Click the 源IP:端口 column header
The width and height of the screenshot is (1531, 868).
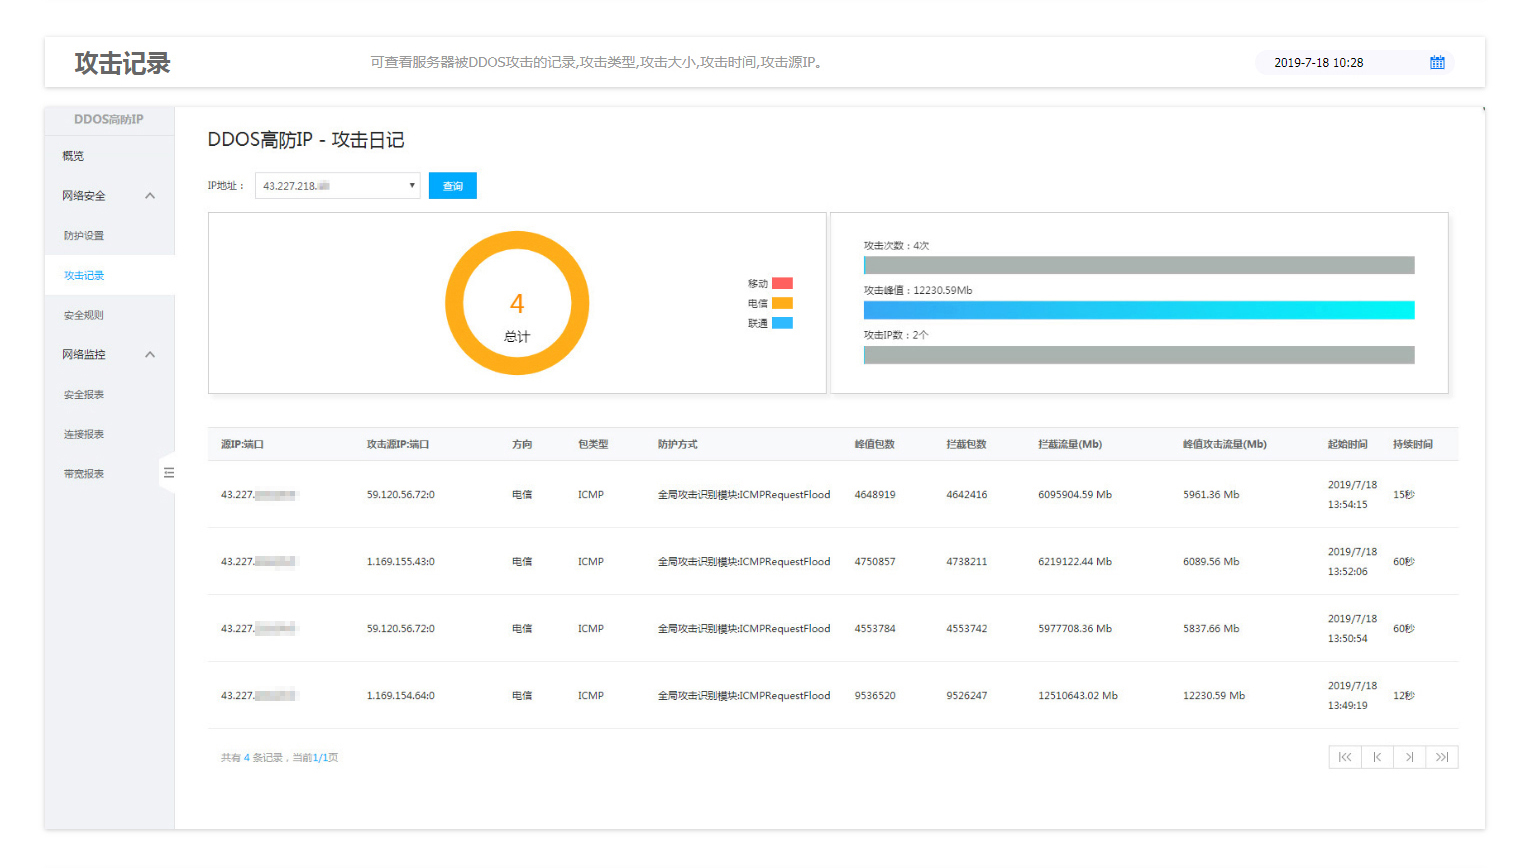pos(242,444)
